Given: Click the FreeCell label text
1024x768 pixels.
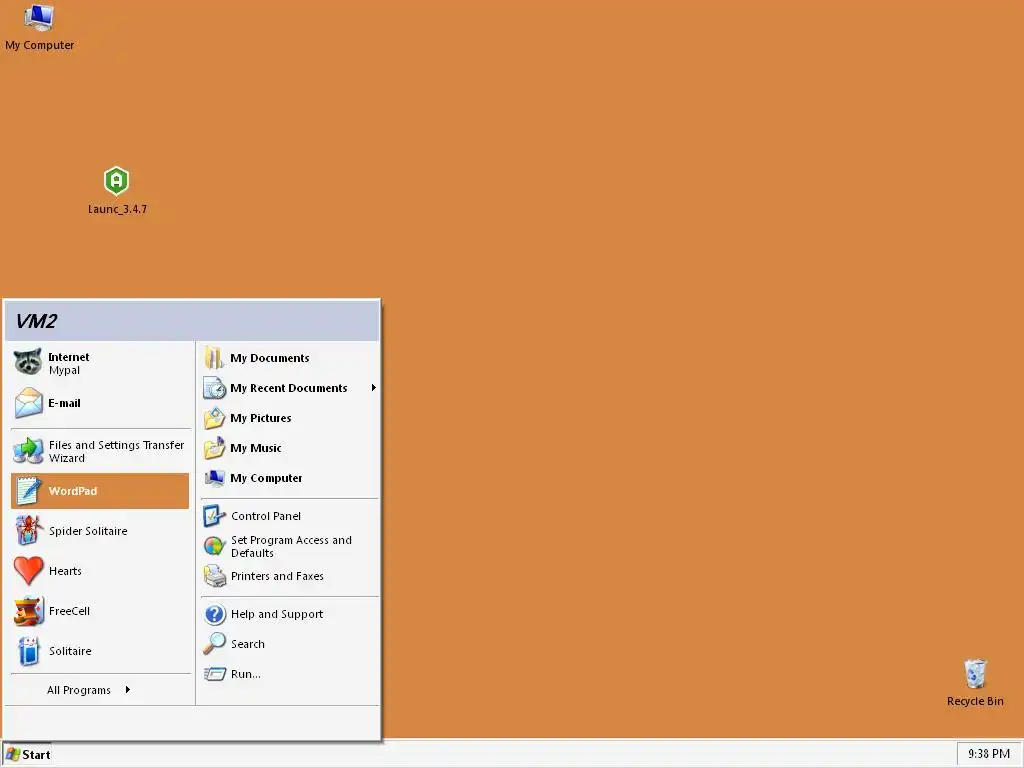Looking at the screenshot, I should tap(69, 611).
